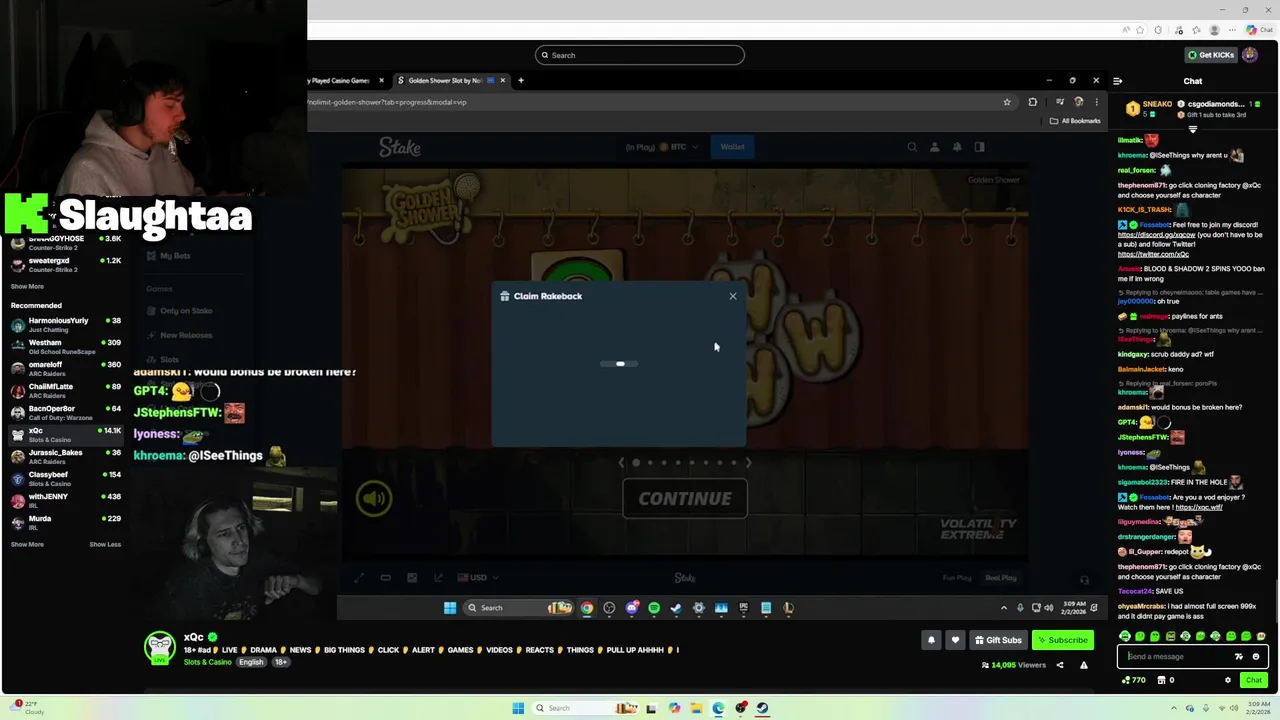1280x720 pixels.
Task: Collapse the chat panel arrow icon
Action: pyautogui.click(x=1118, y=81)
